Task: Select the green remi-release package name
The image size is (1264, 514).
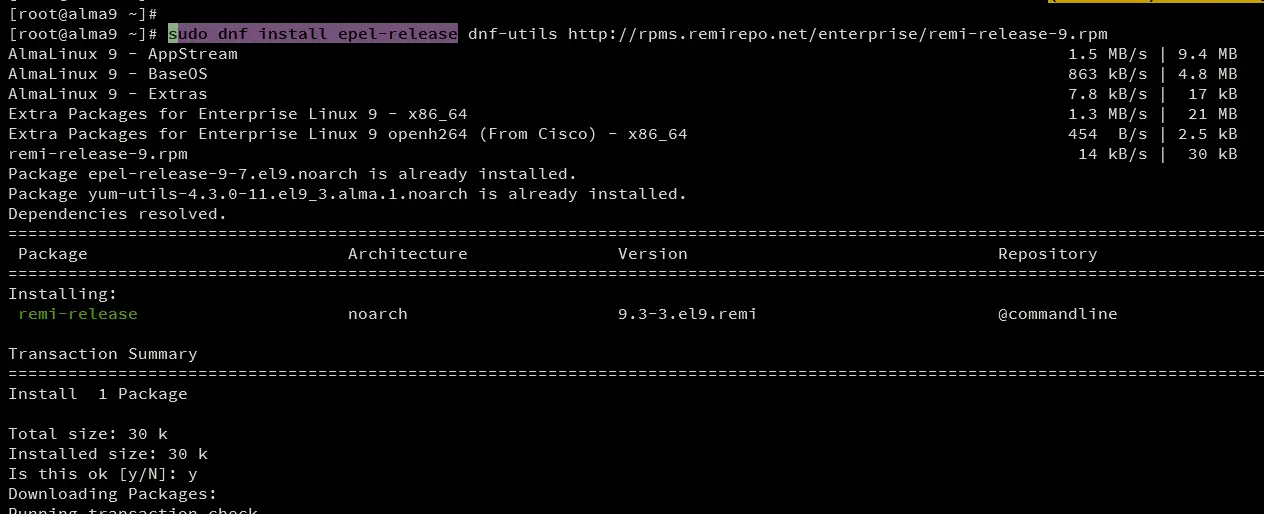Action: click(x=78, y=314)
